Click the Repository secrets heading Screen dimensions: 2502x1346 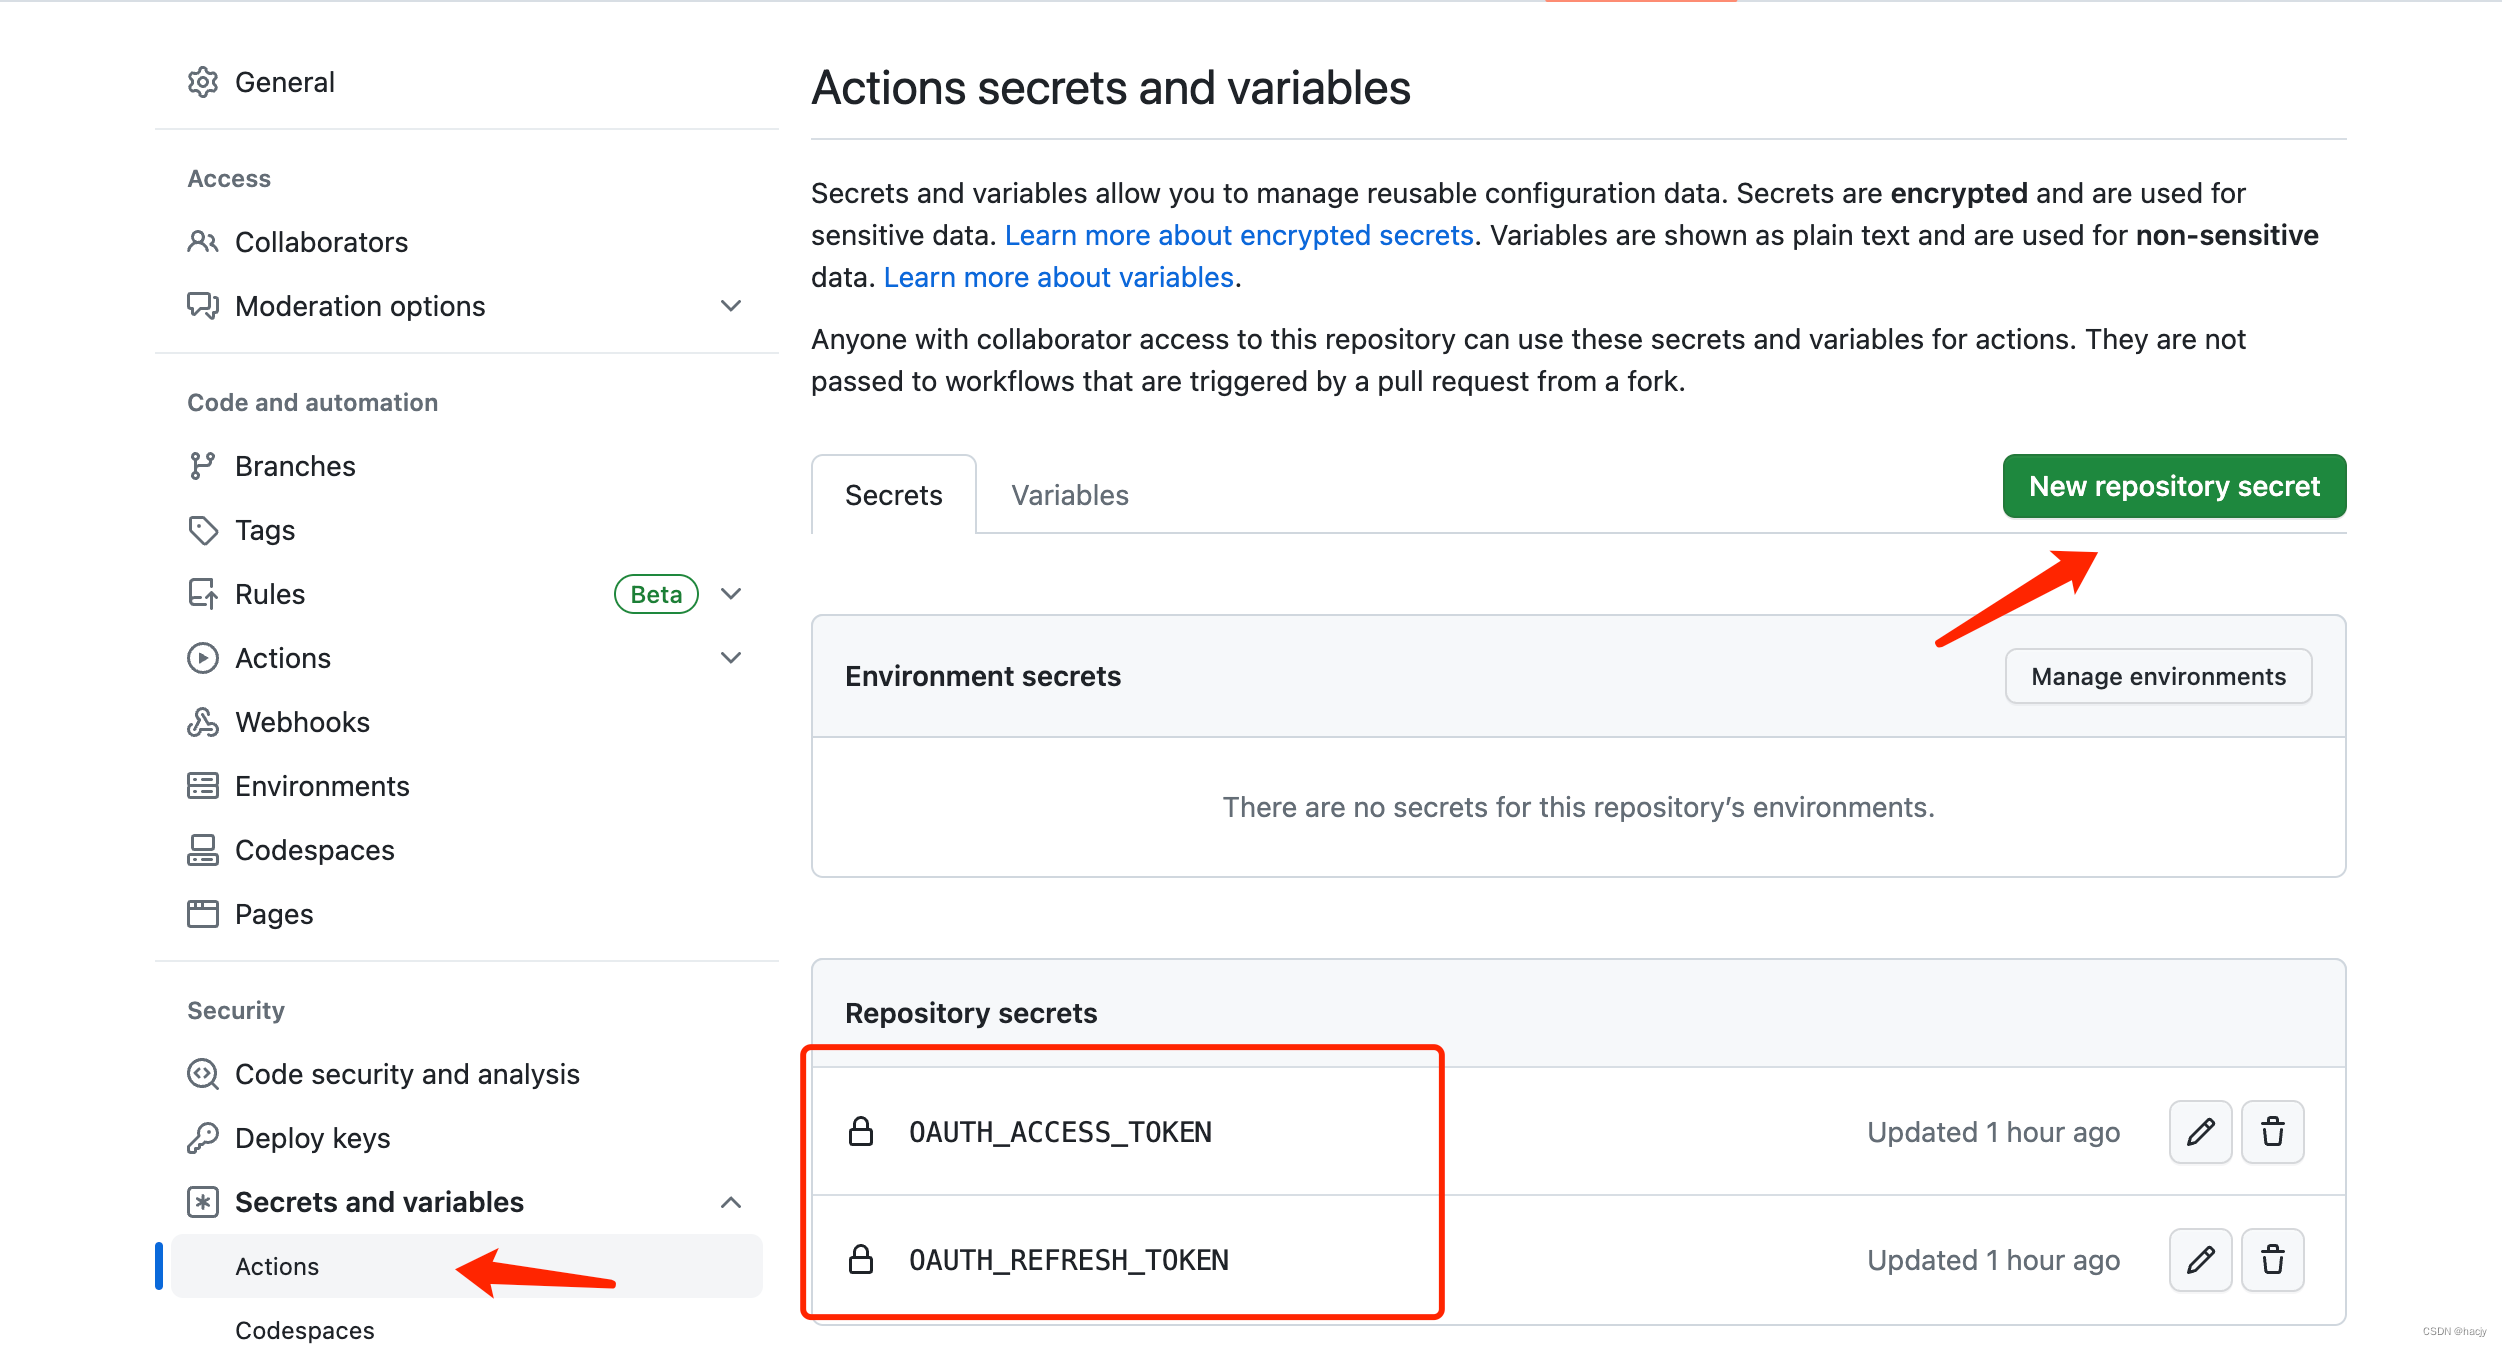point(971,1013)
